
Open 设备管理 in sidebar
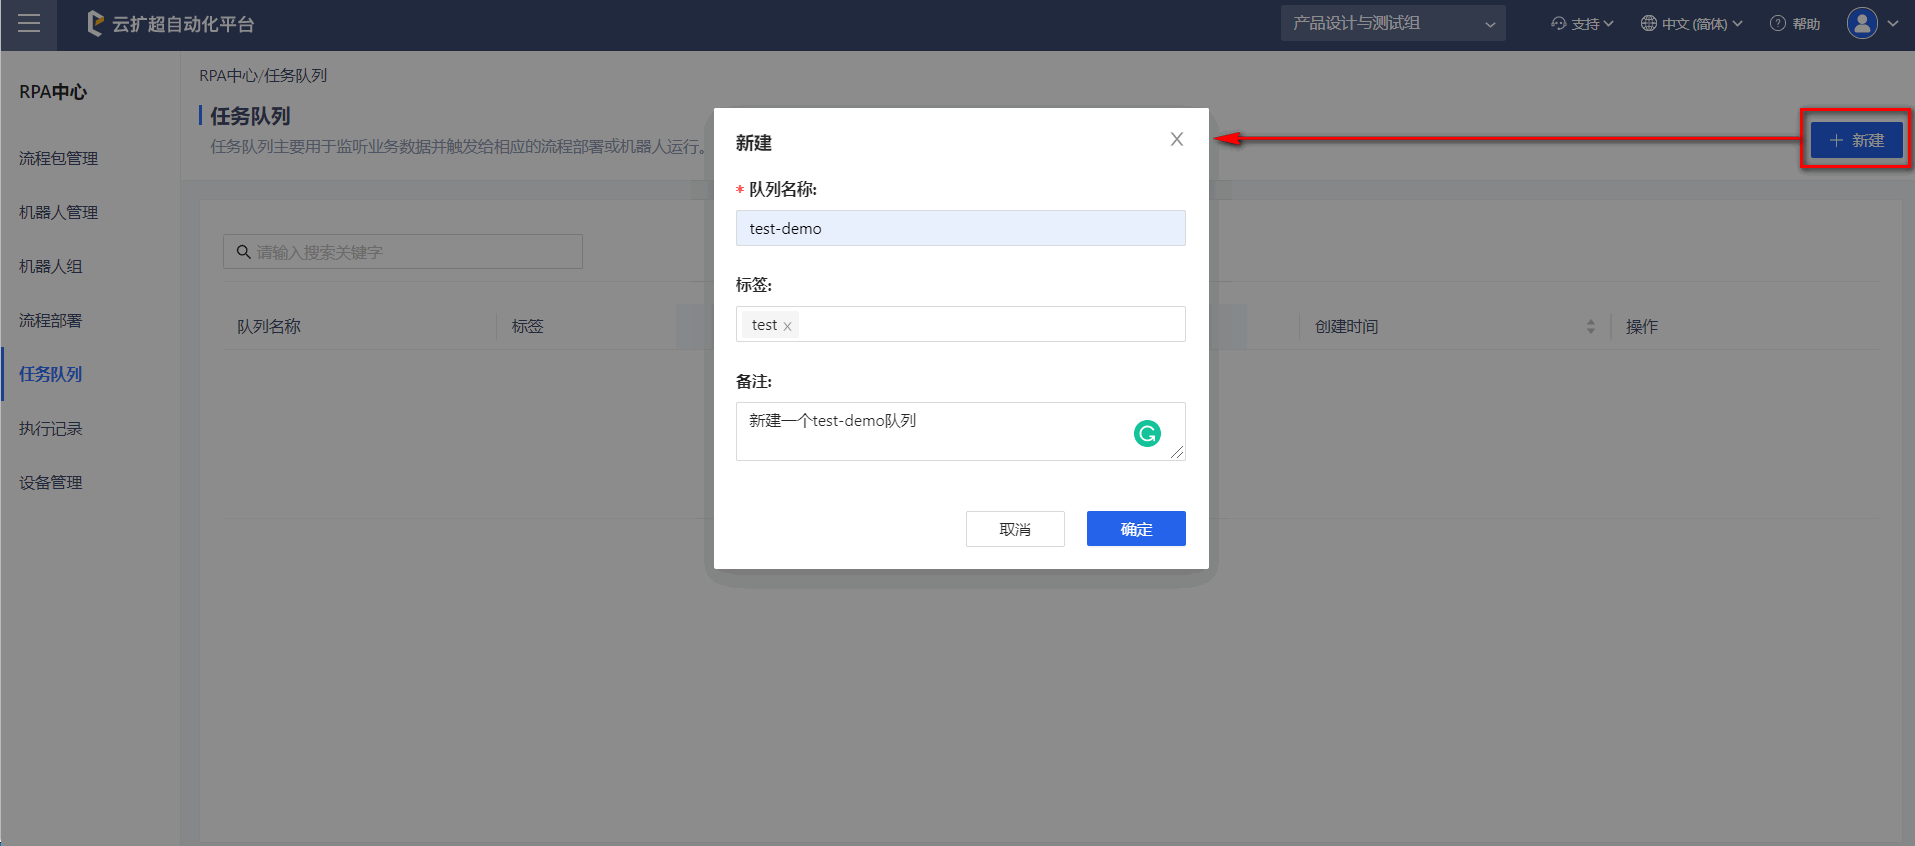51,482
